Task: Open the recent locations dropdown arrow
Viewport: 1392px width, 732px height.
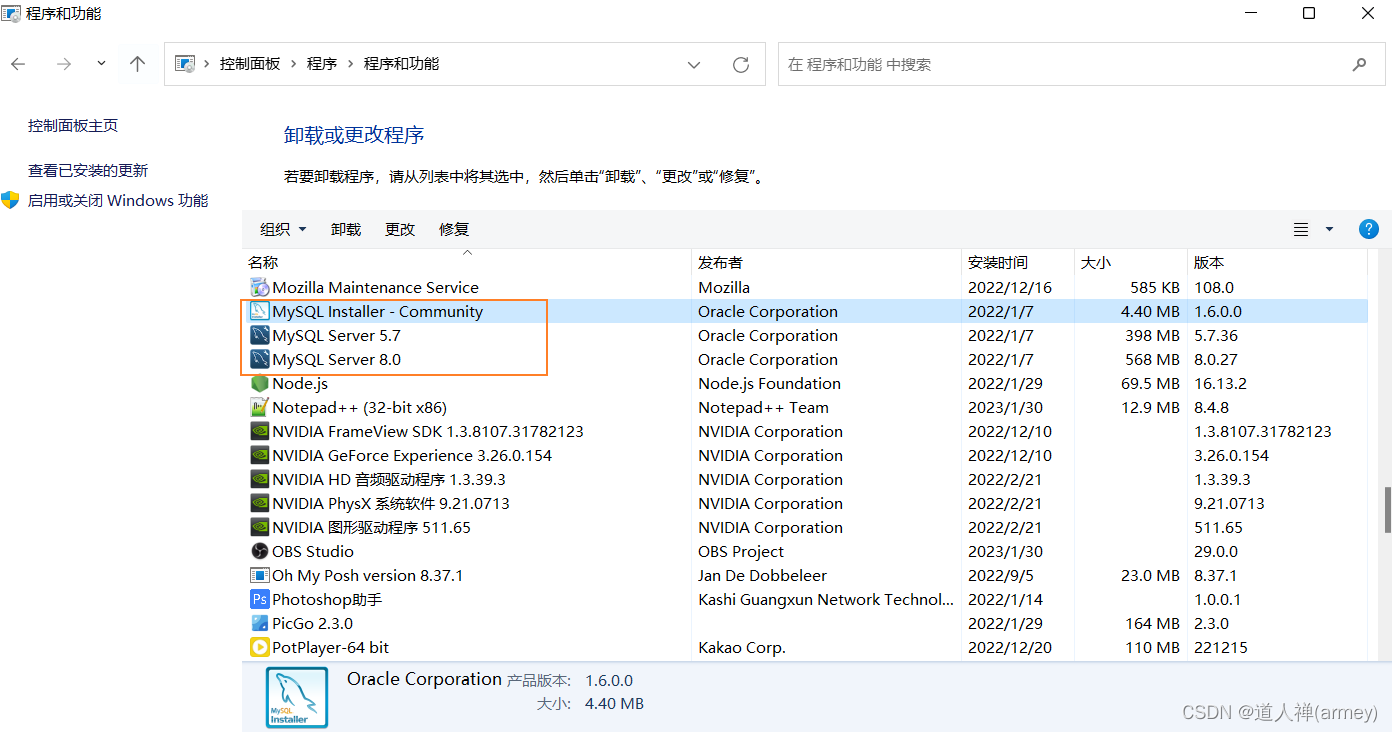Action: coord(101,63)
